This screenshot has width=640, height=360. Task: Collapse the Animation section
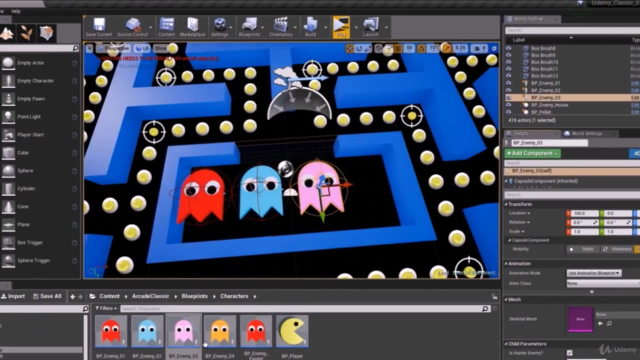tap(506, 264)
